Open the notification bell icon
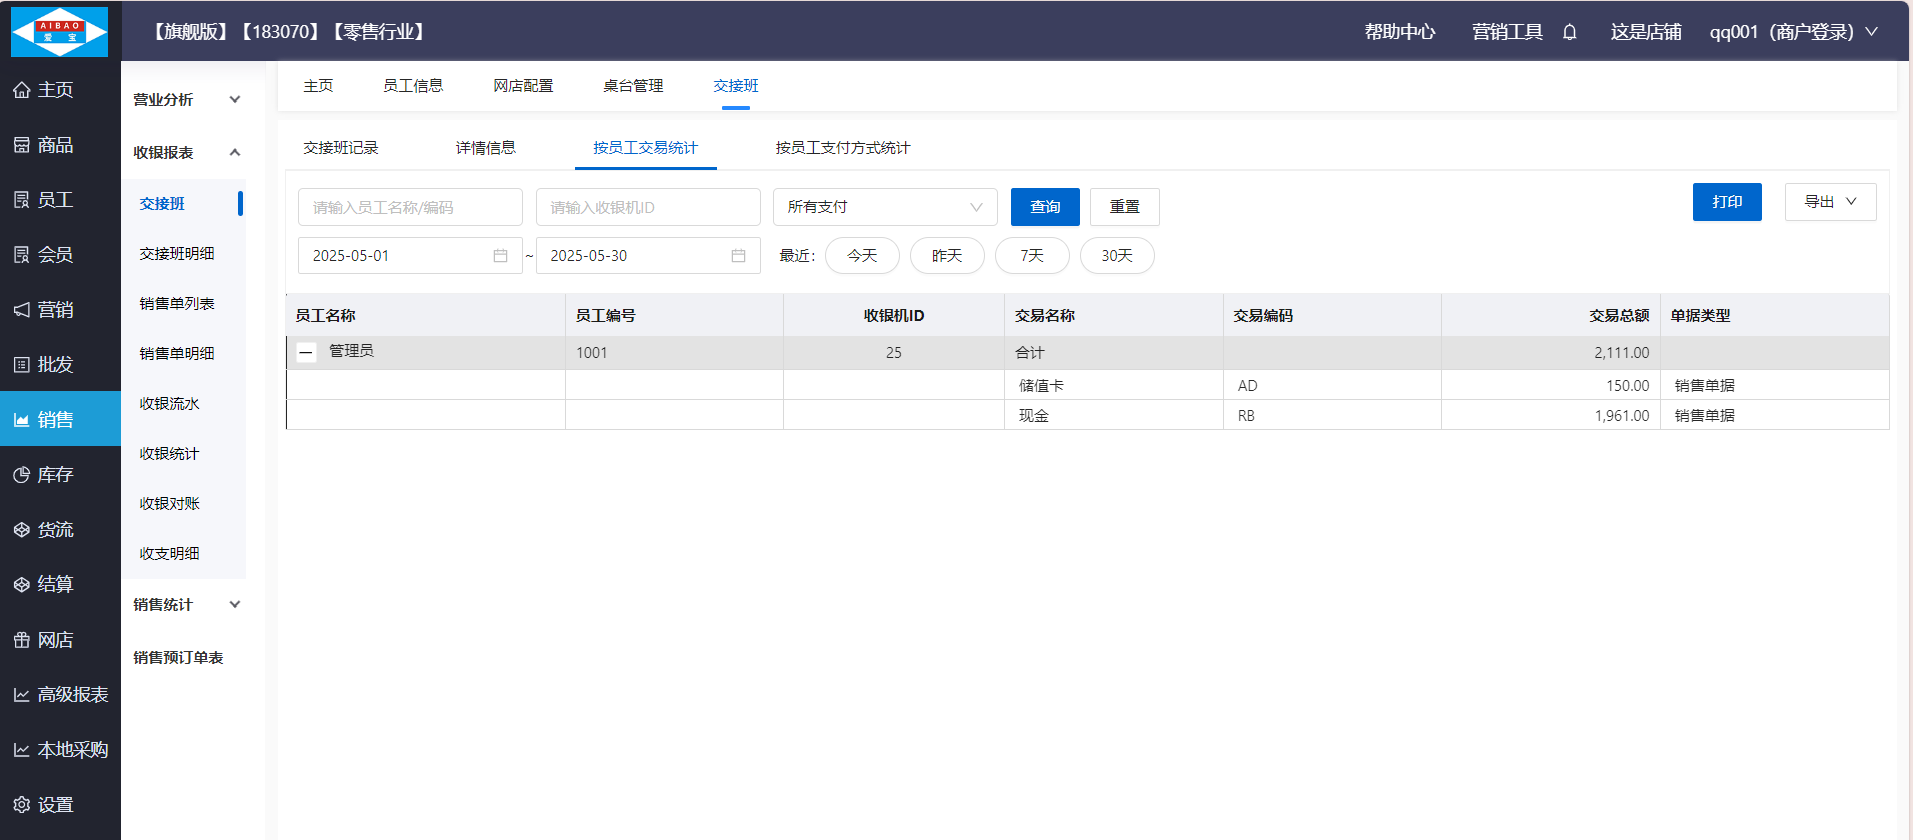 point(1569,32)
